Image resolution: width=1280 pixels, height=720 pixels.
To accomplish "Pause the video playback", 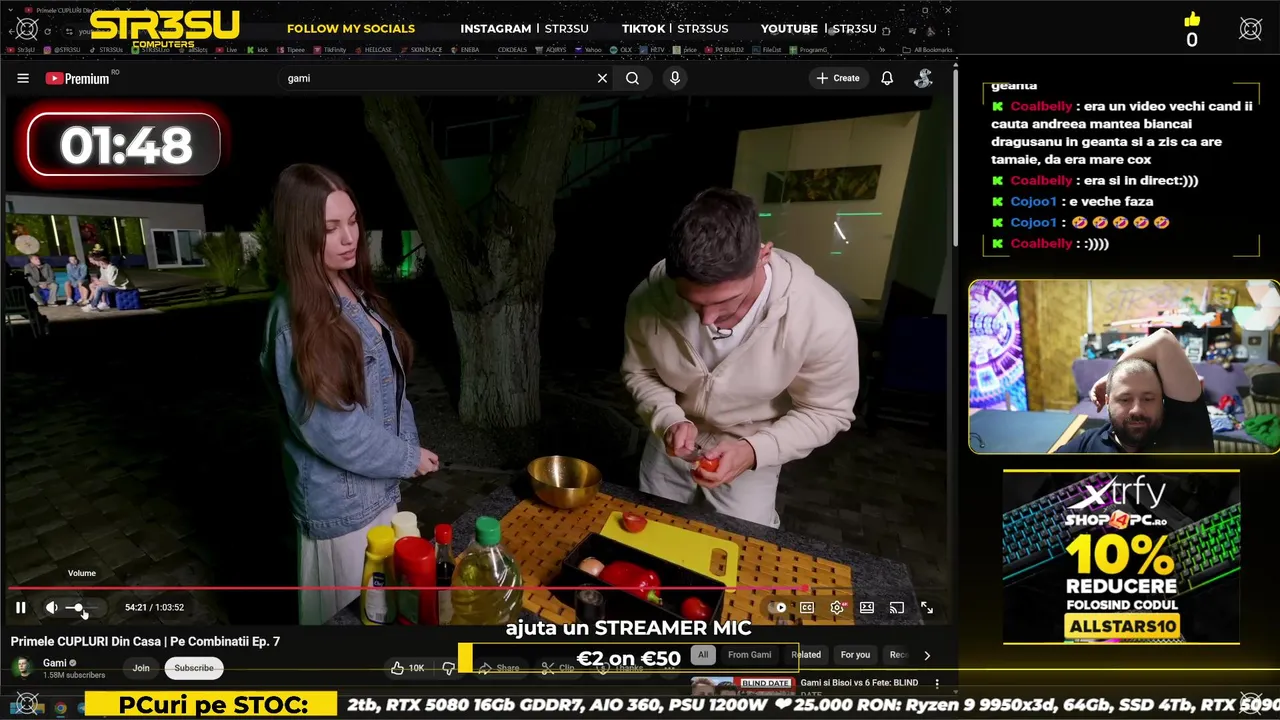I will [x=20, y=607].
